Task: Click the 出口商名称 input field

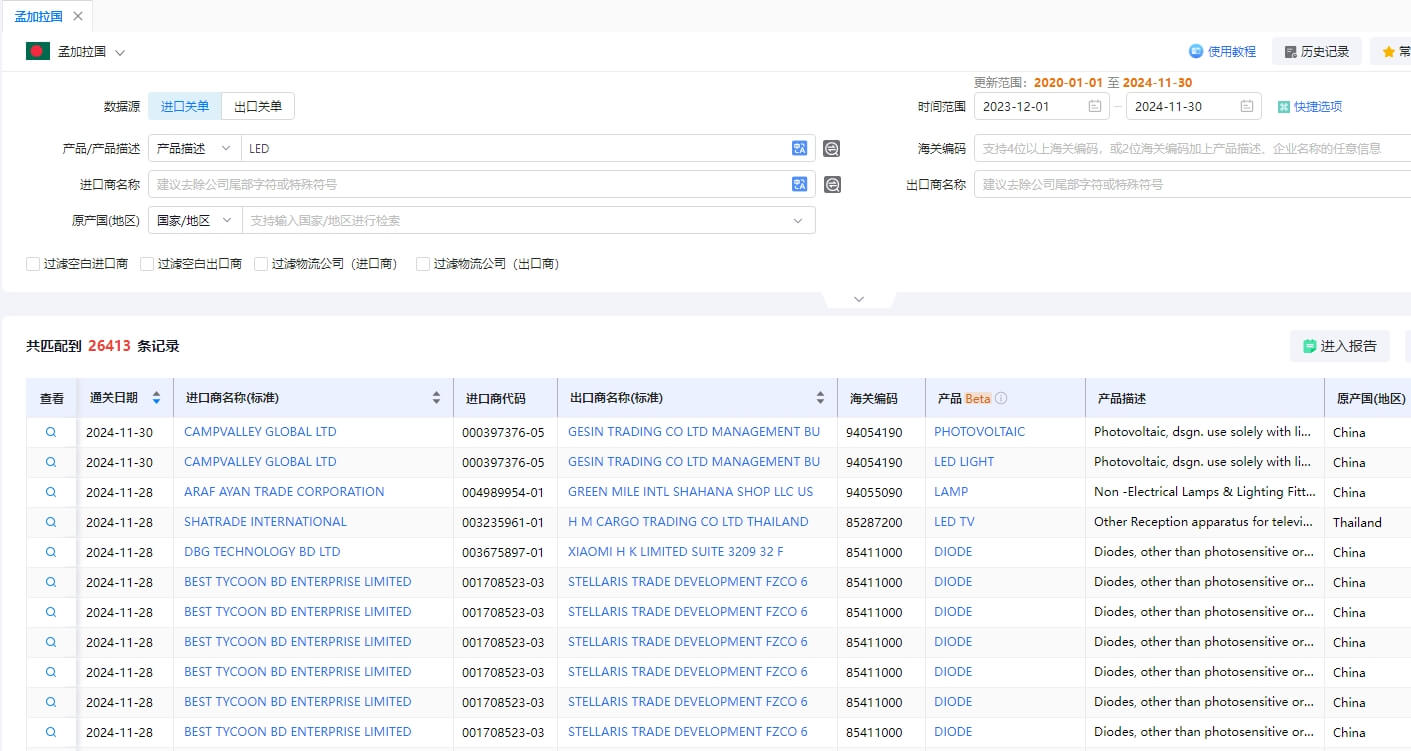Action: pos(1192,184)
